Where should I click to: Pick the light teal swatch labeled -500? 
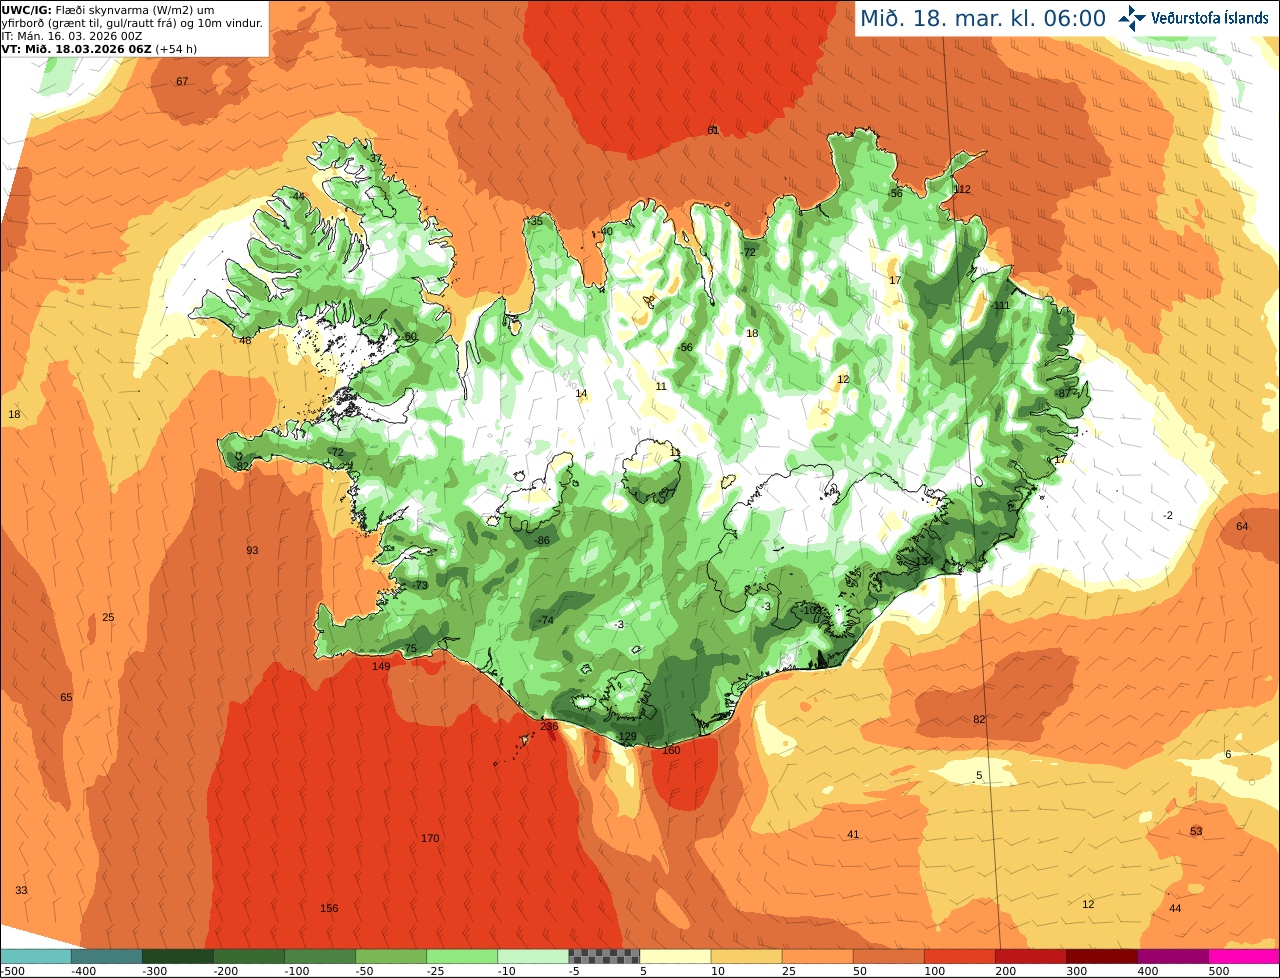(x=36, y=956)
